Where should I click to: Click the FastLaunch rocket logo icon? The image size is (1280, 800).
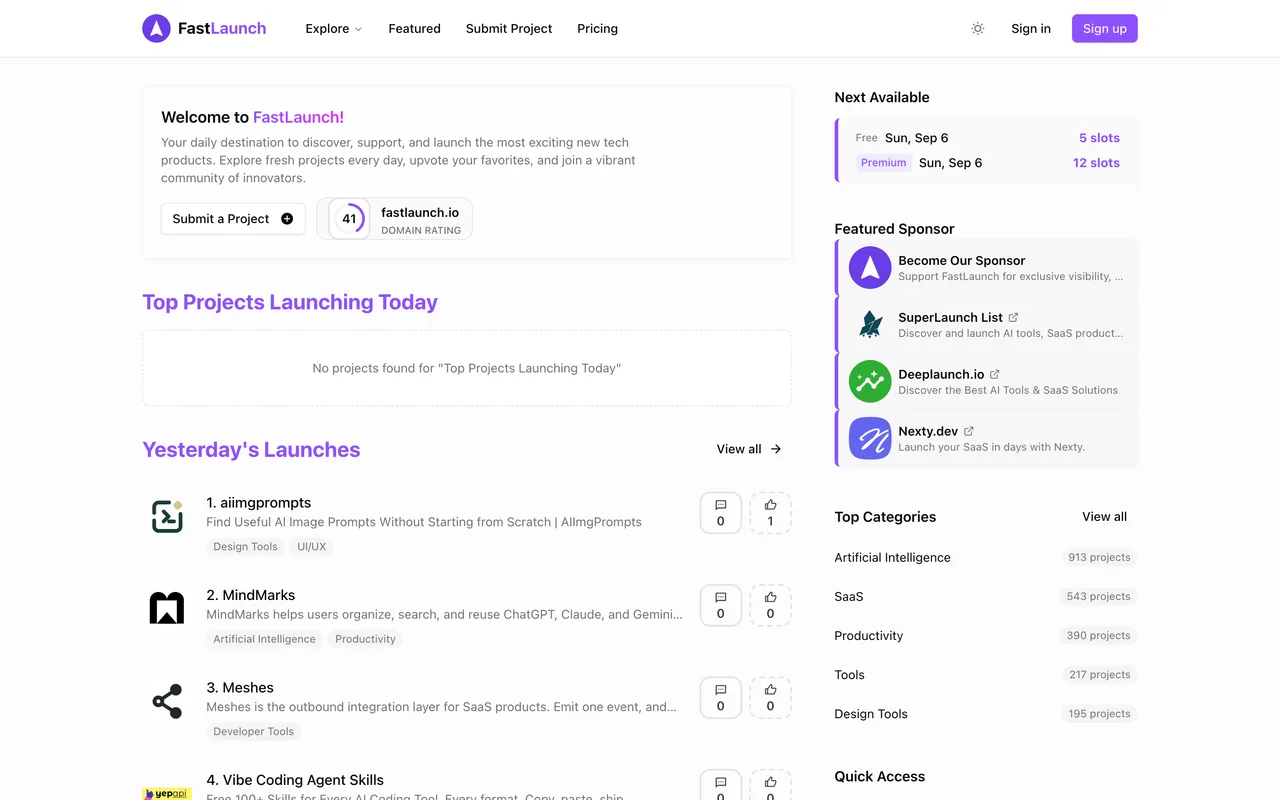click(x=156, y=28)
